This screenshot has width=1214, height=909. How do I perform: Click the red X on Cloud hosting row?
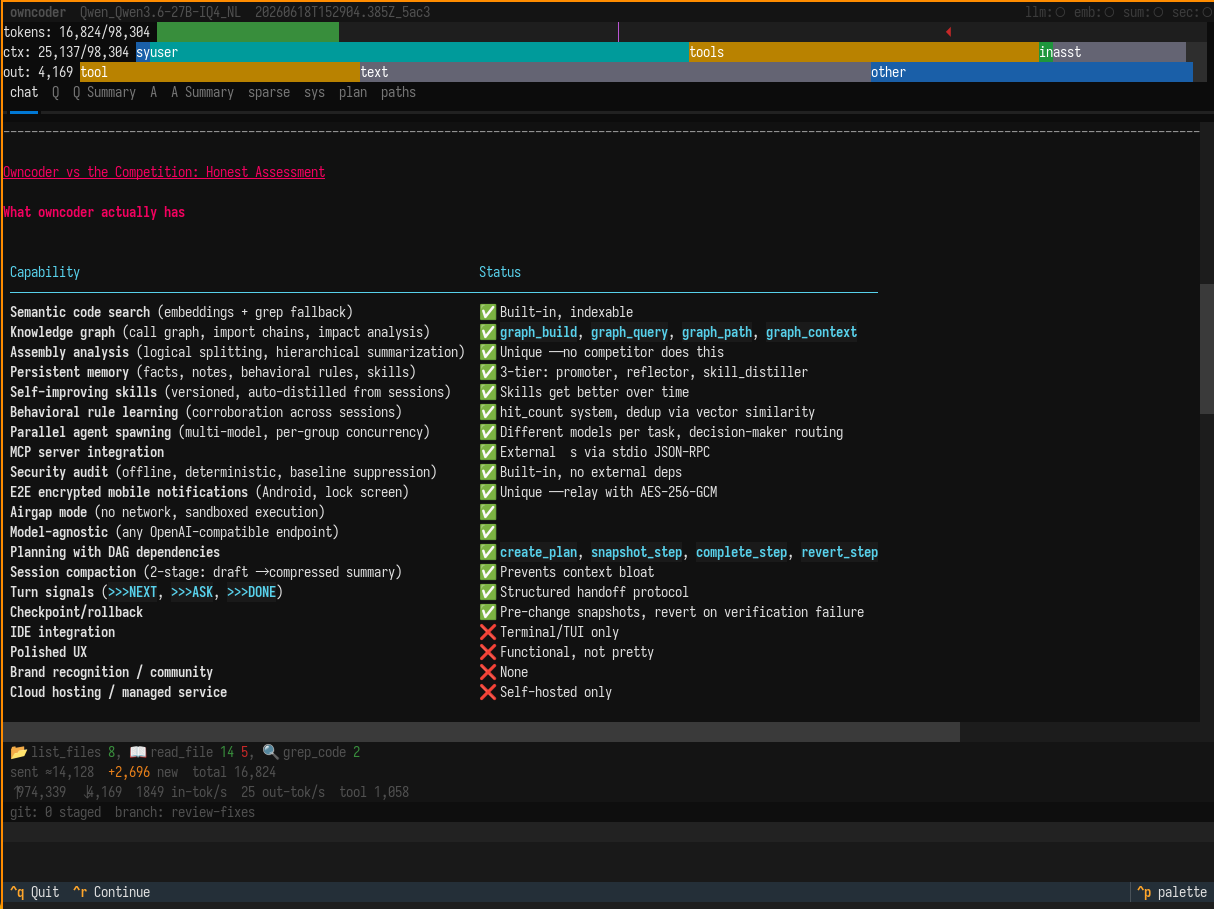point(488,692)
